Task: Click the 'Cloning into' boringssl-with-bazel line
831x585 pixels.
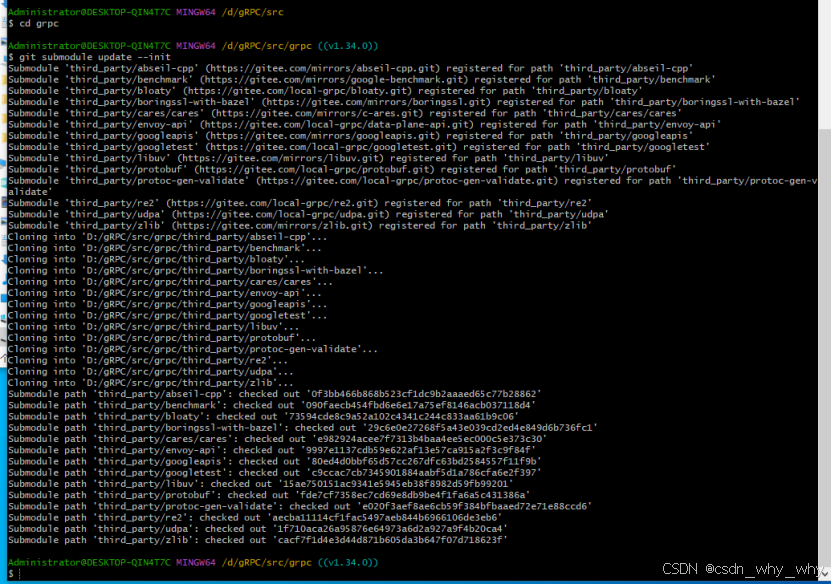Action: [196, 270]
